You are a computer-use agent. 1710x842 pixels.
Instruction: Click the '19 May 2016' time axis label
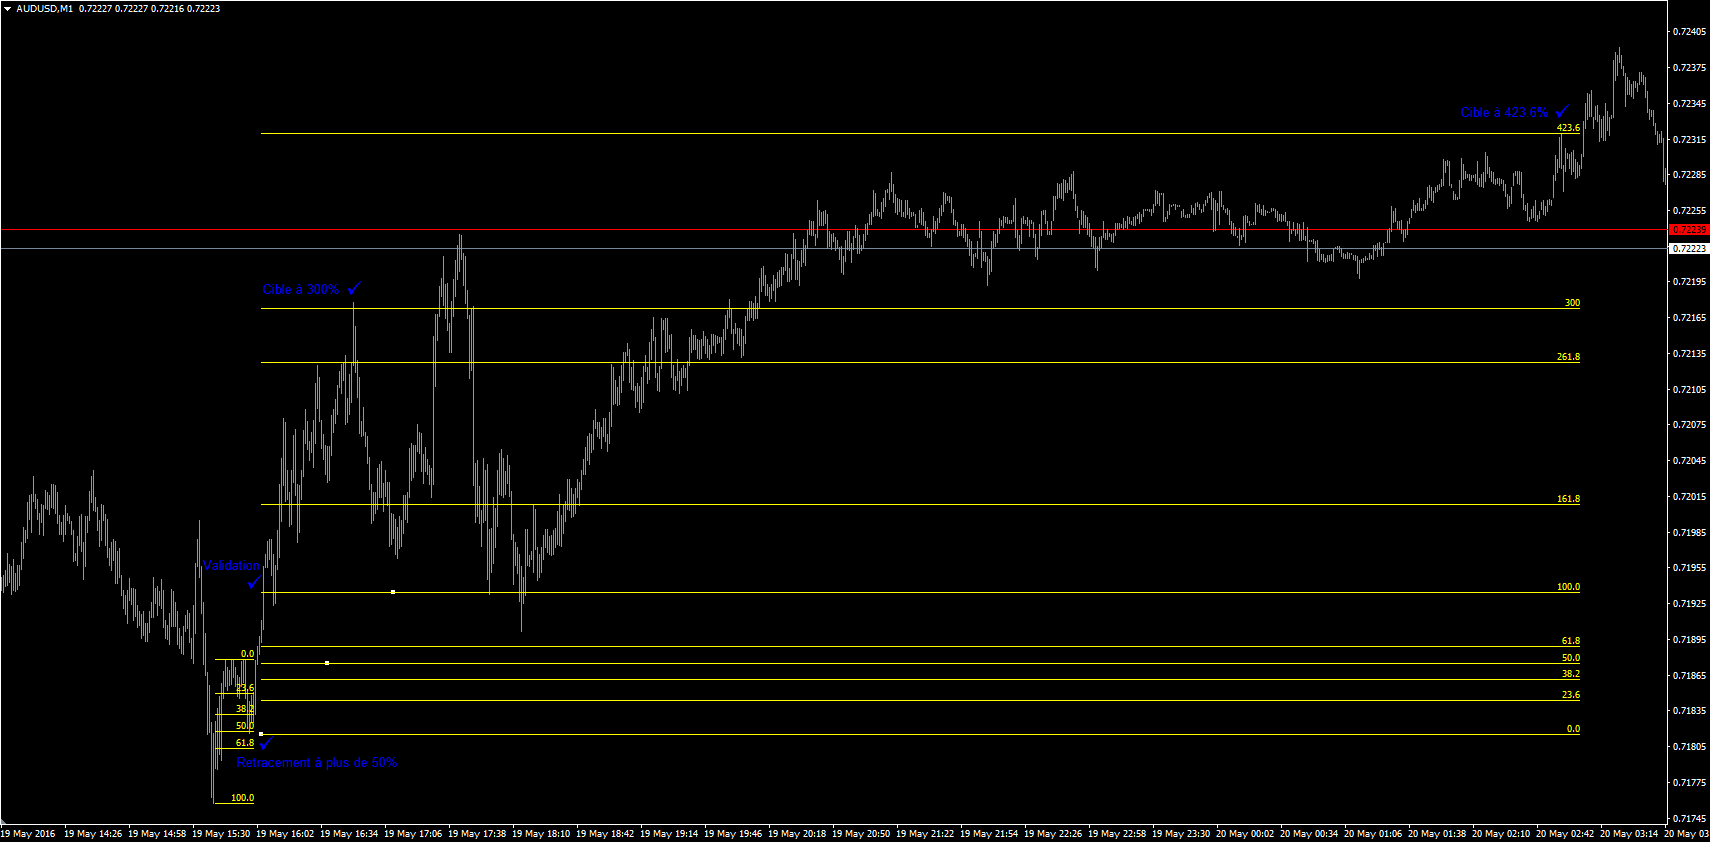point(28,834)
